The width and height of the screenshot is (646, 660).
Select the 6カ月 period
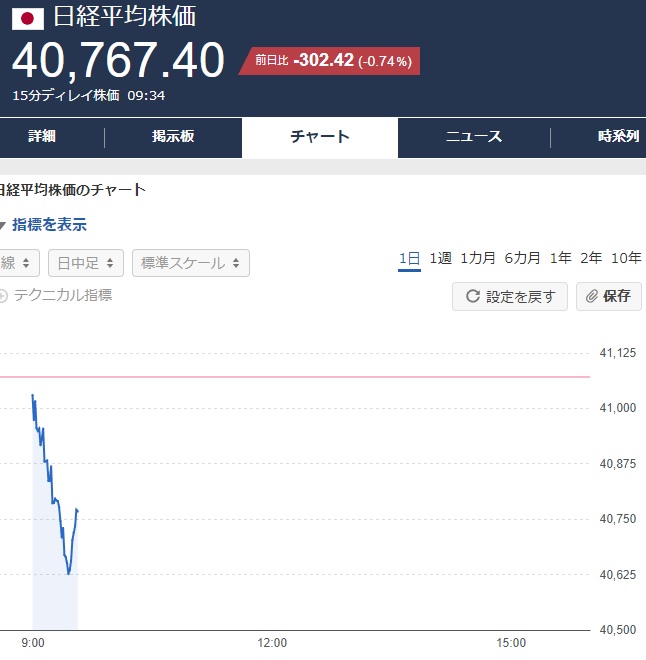click(x=522, y=258)
